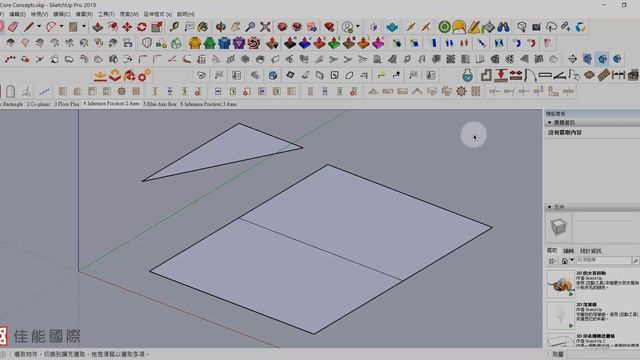Open the 繪圖(R) menu

point(84,14)
